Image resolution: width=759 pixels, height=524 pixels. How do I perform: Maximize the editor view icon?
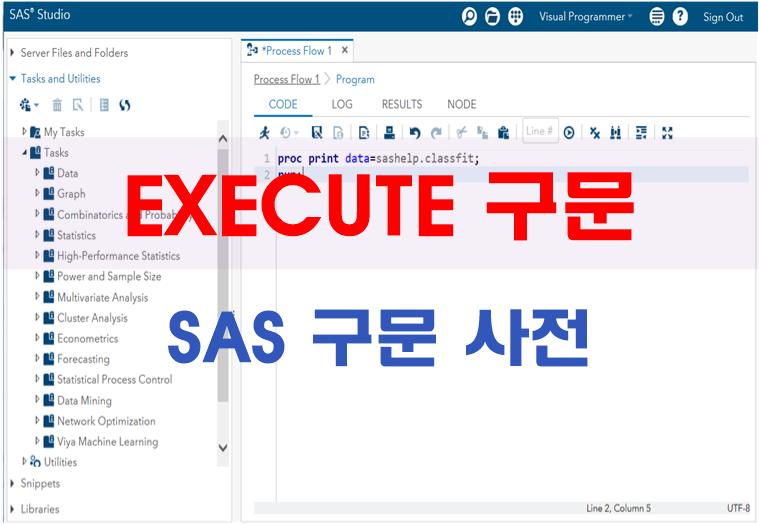coord(668,132)
